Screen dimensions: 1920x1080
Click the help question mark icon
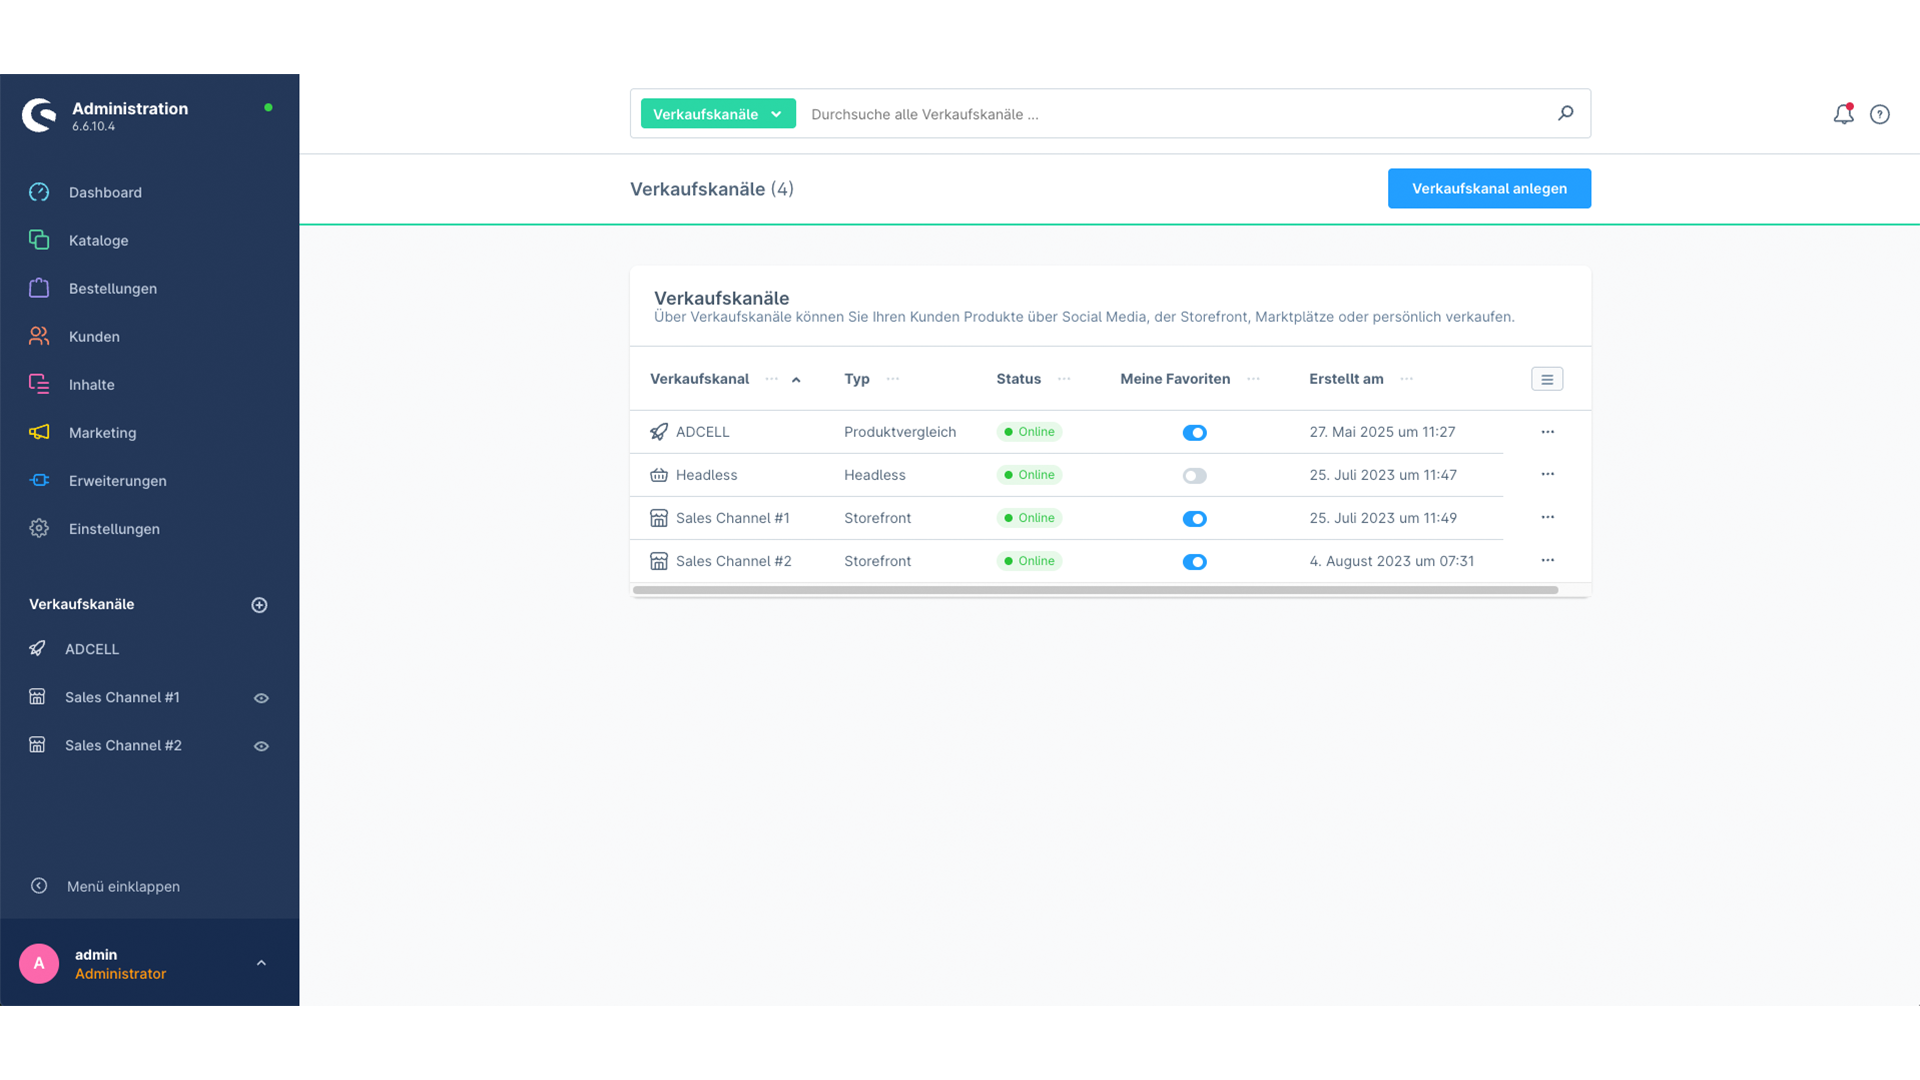pyautogui.click(x=1880, y=114)
